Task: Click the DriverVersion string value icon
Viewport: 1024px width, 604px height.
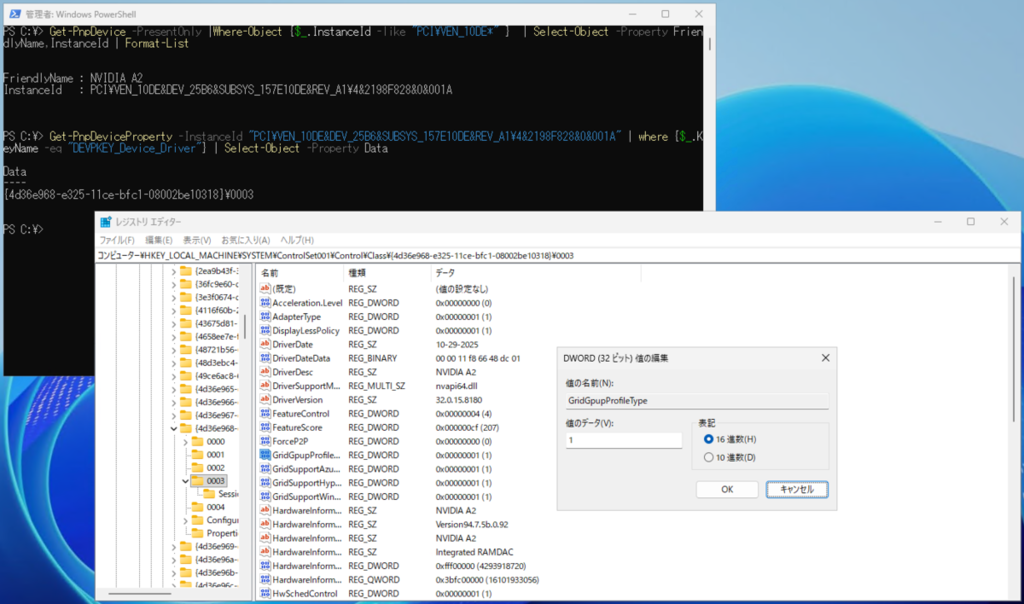Action: click(x=265, y=400)
